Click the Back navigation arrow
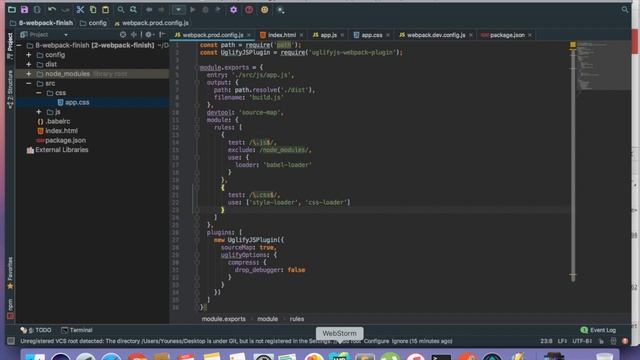 click(149, 9)
